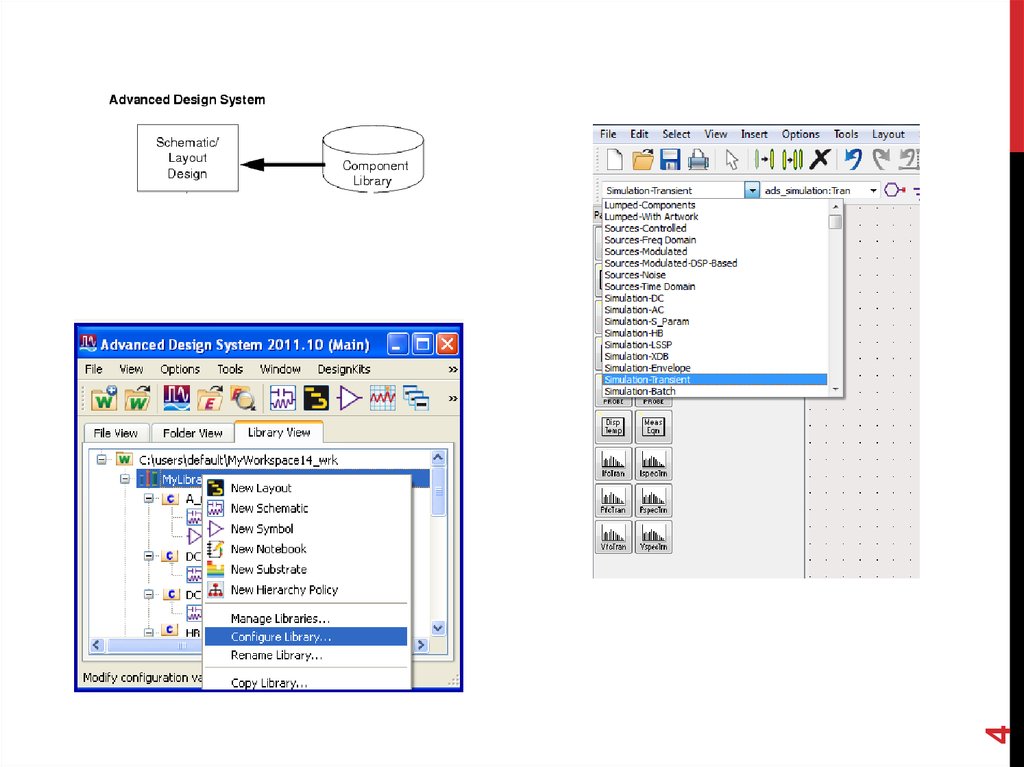Click the Undo arrow icon

click(x=852, y=160)
